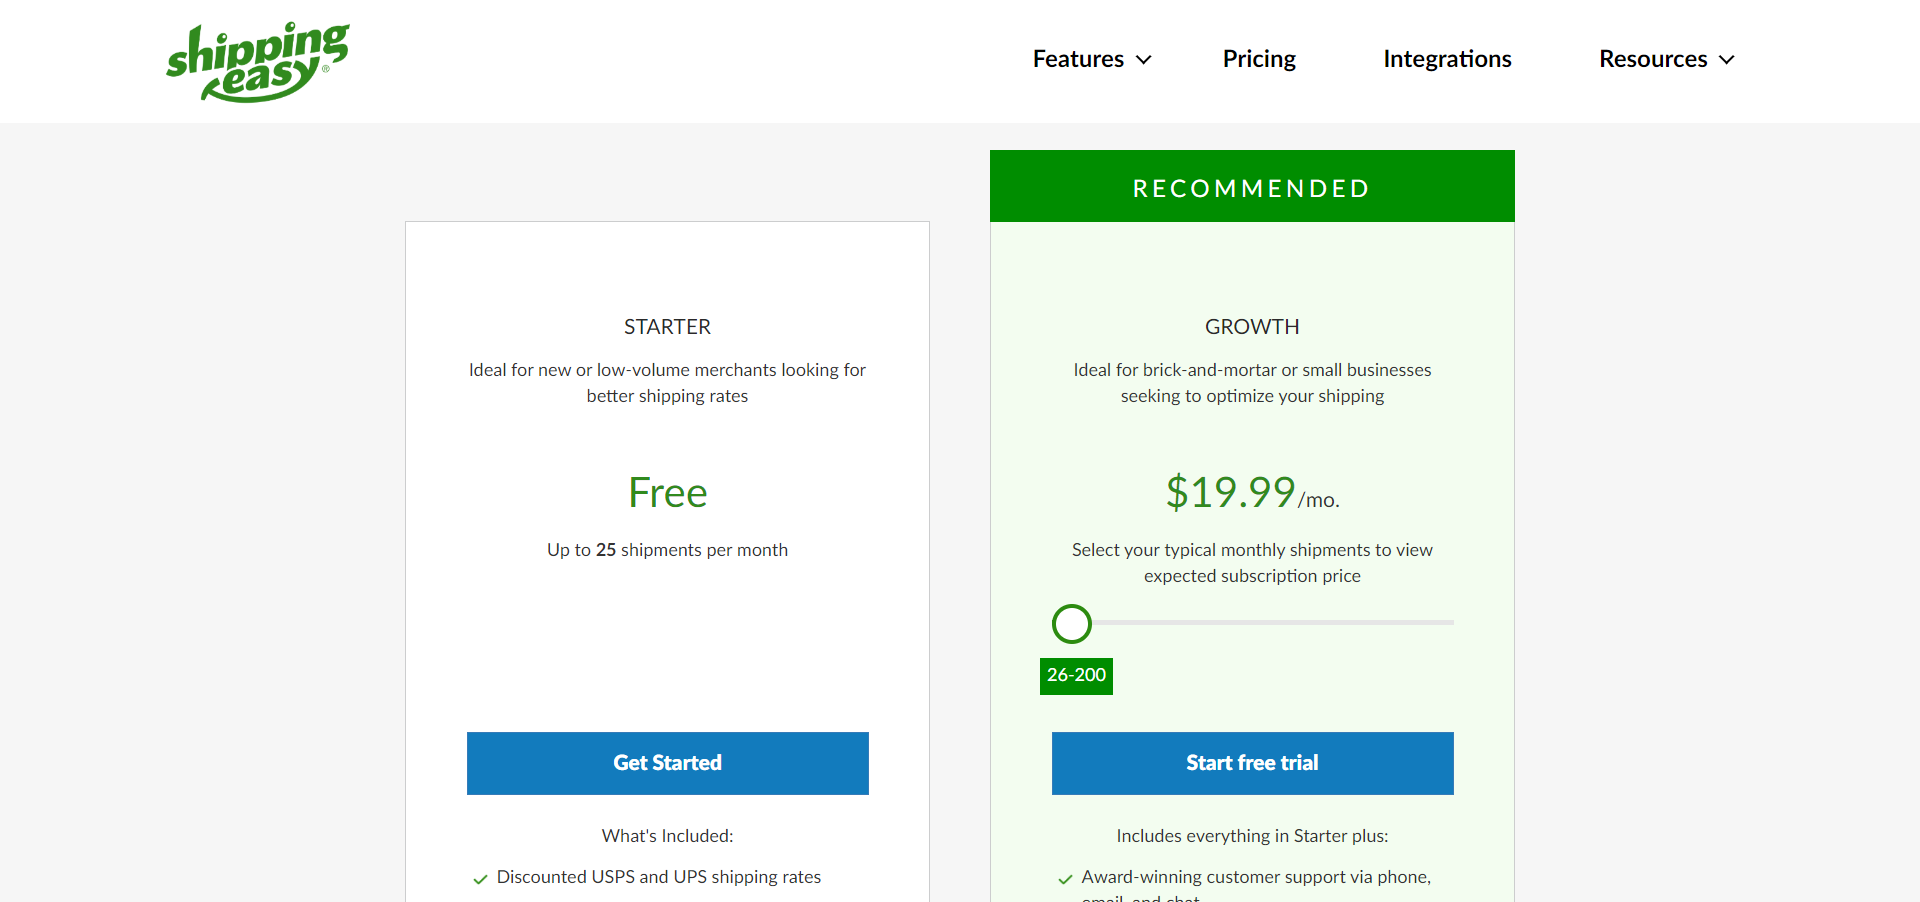Image resolution: width=1920 pixels, height=902 pixels.
Task: Click the 26-200 shipments range badge
Action: tap(1076, 675)
